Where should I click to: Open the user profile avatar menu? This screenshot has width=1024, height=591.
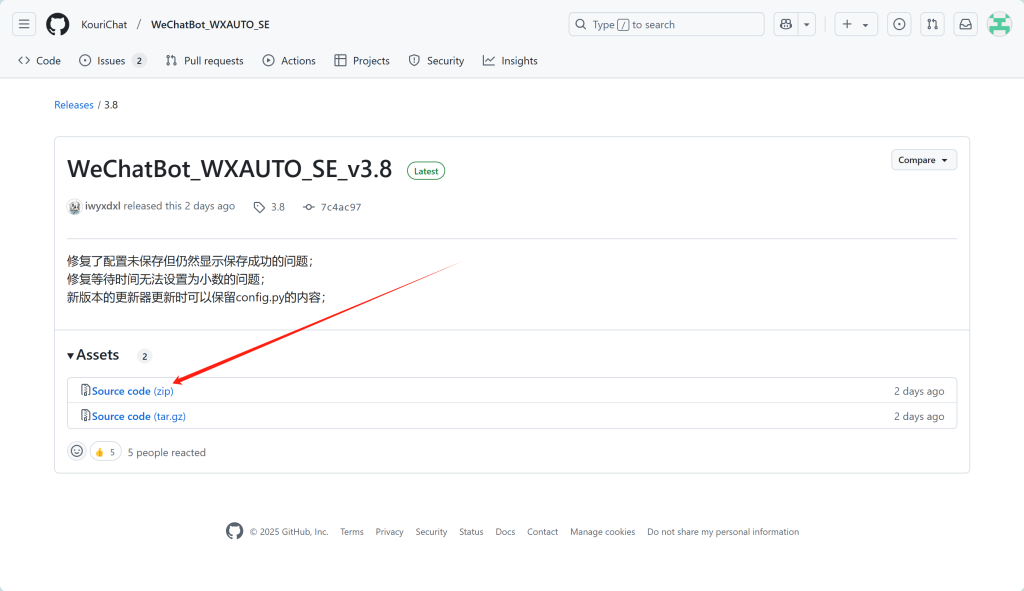(999, 24)
